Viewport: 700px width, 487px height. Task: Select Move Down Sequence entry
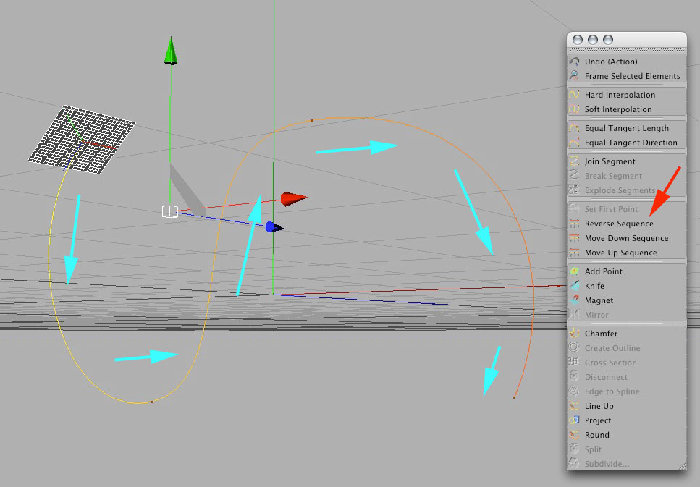pyautogui.click(x=627, y=238)
